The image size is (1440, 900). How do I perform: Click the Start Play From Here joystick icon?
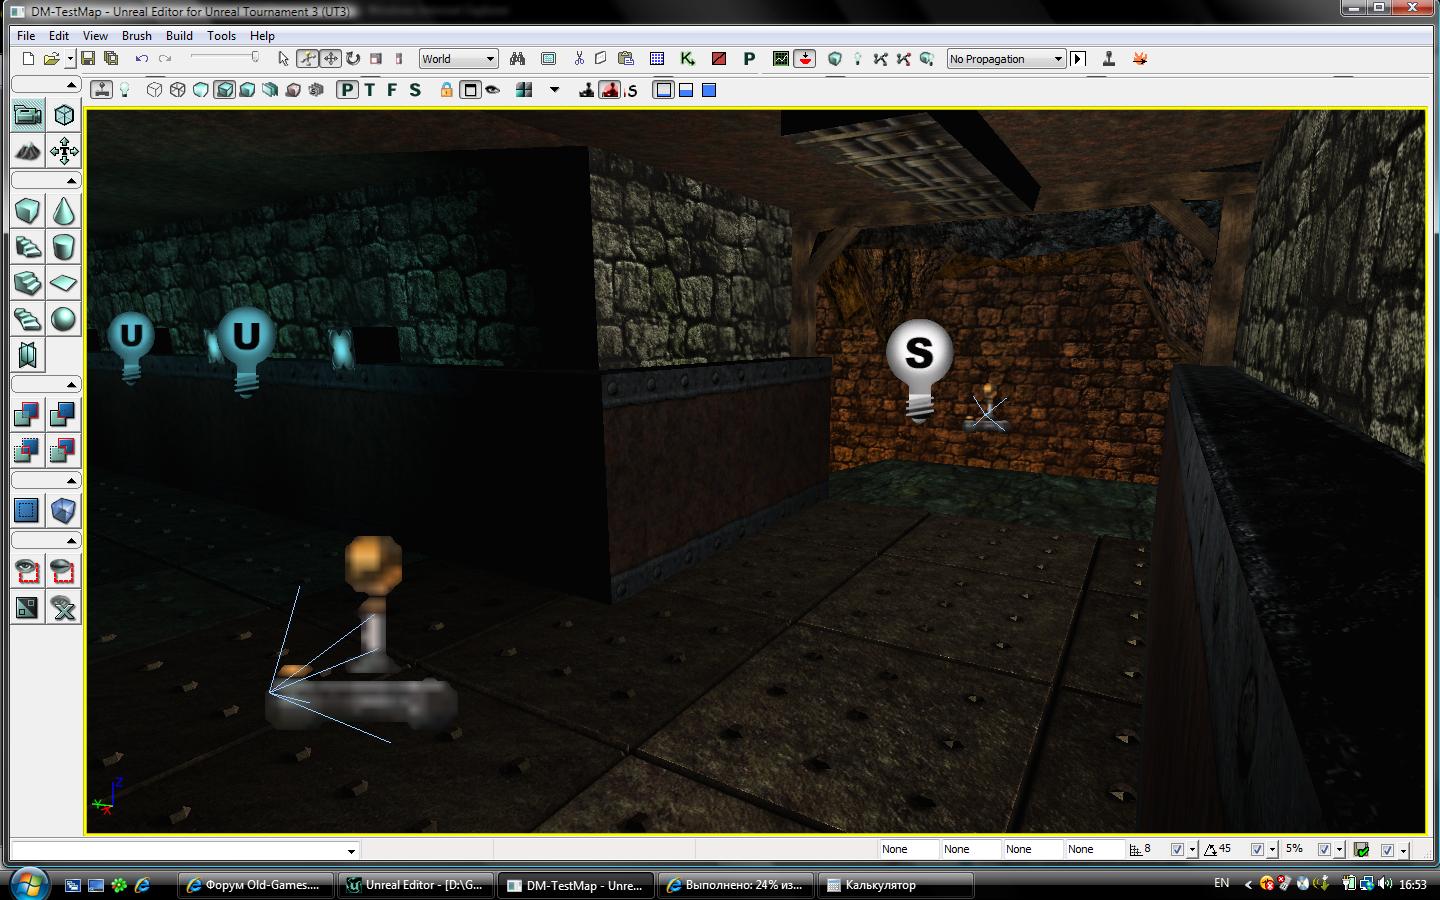click(1108, 59)
